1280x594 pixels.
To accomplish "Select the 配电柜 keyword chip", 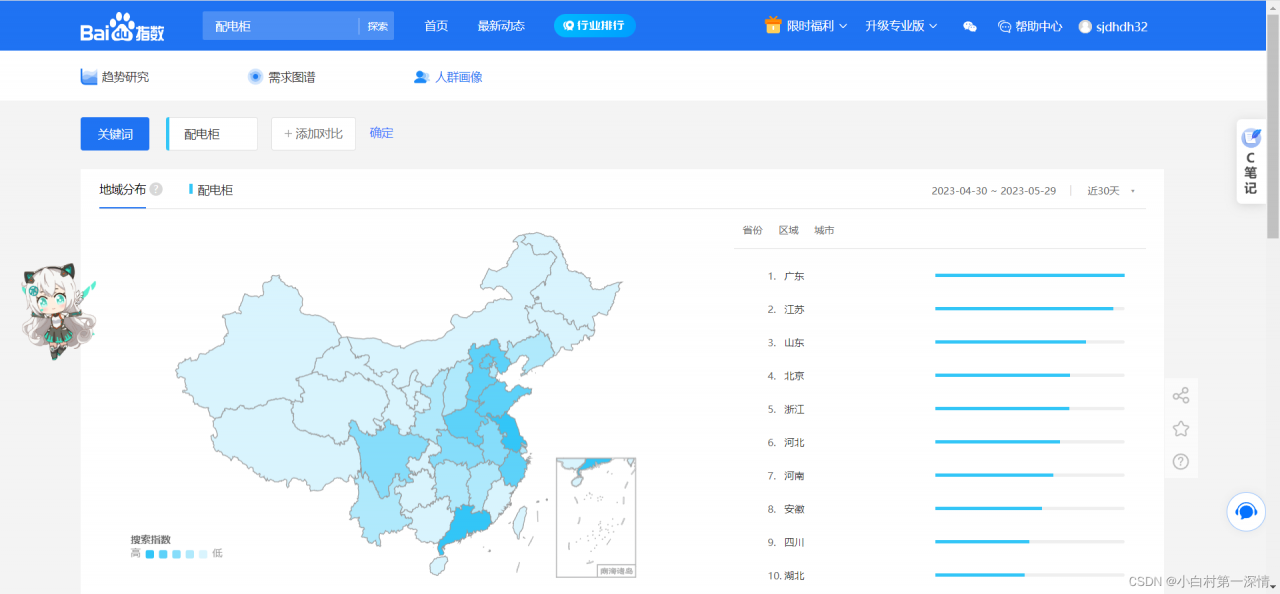I will pos(211,133).
